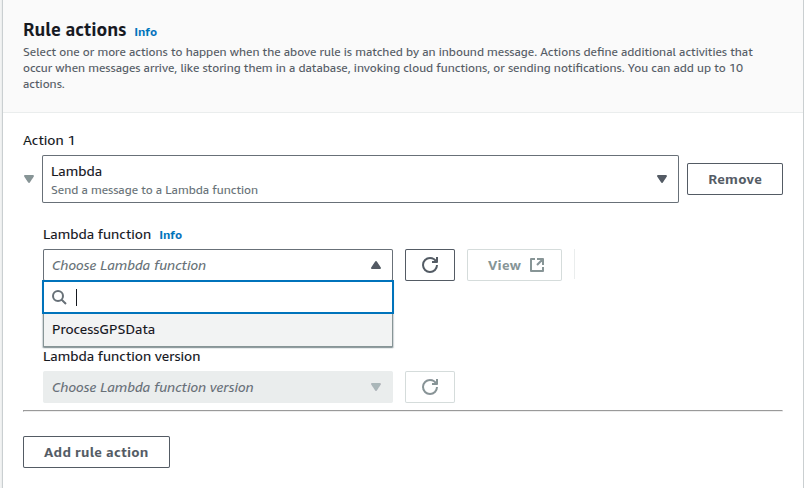Viewport: 804px width, 488px height.
Task: Open Choose Lambda function version dropdown
Action: [x=210, y=387]
